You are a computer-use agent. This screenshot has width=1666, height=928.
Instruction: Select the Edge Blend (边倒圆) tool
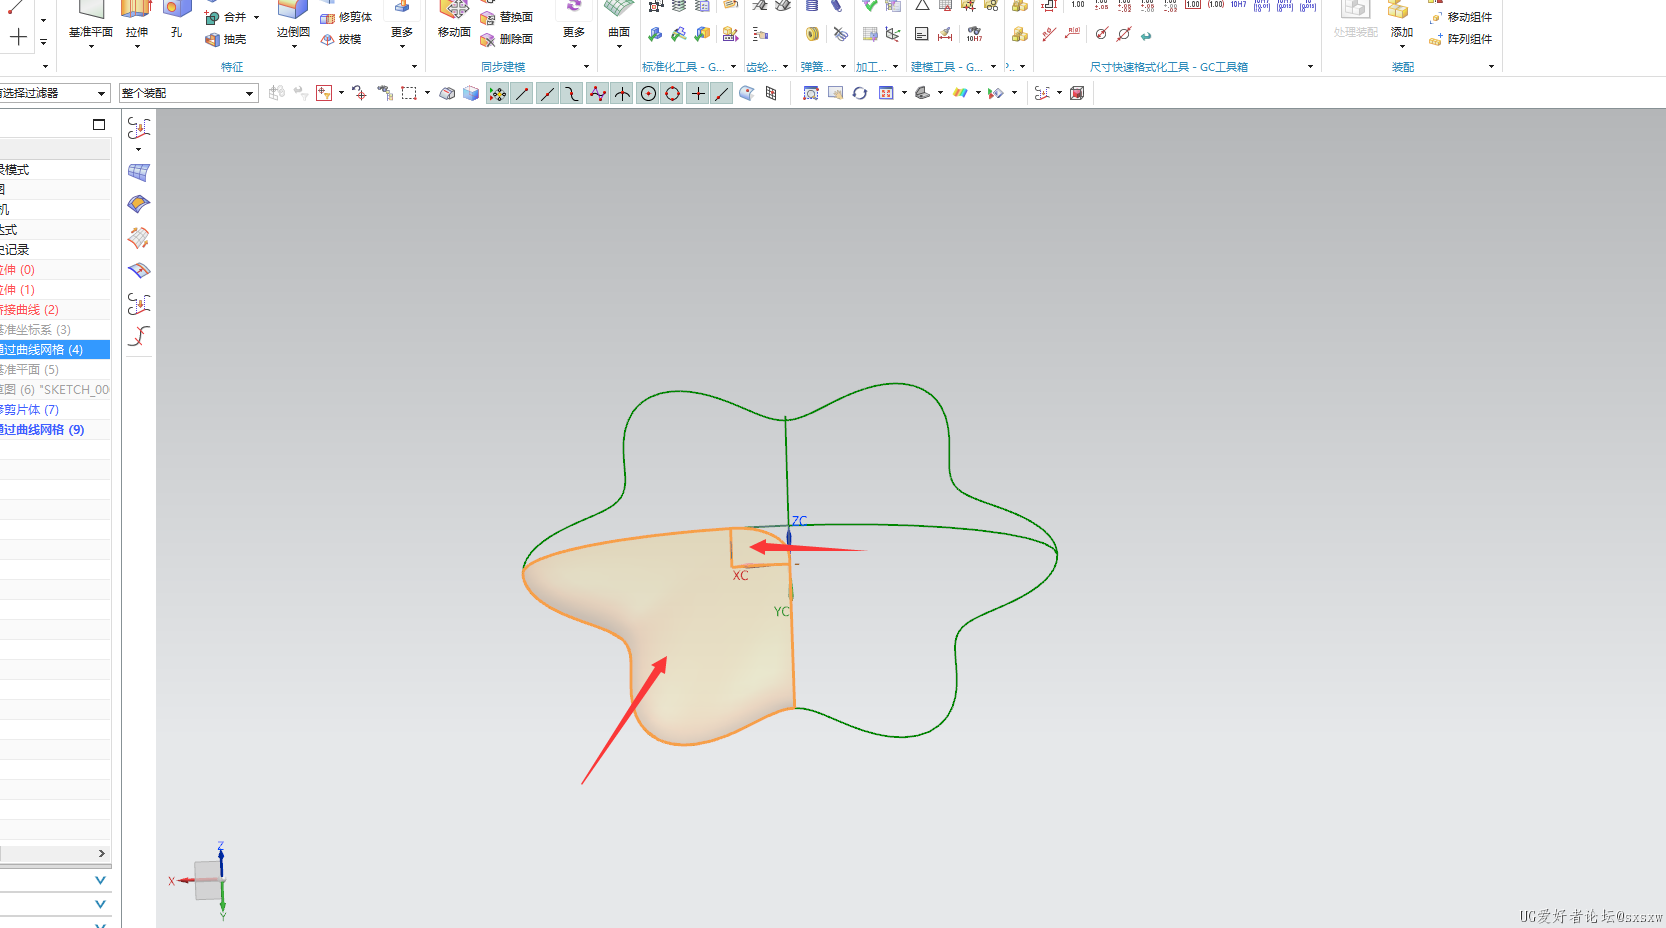pos(293,20)
